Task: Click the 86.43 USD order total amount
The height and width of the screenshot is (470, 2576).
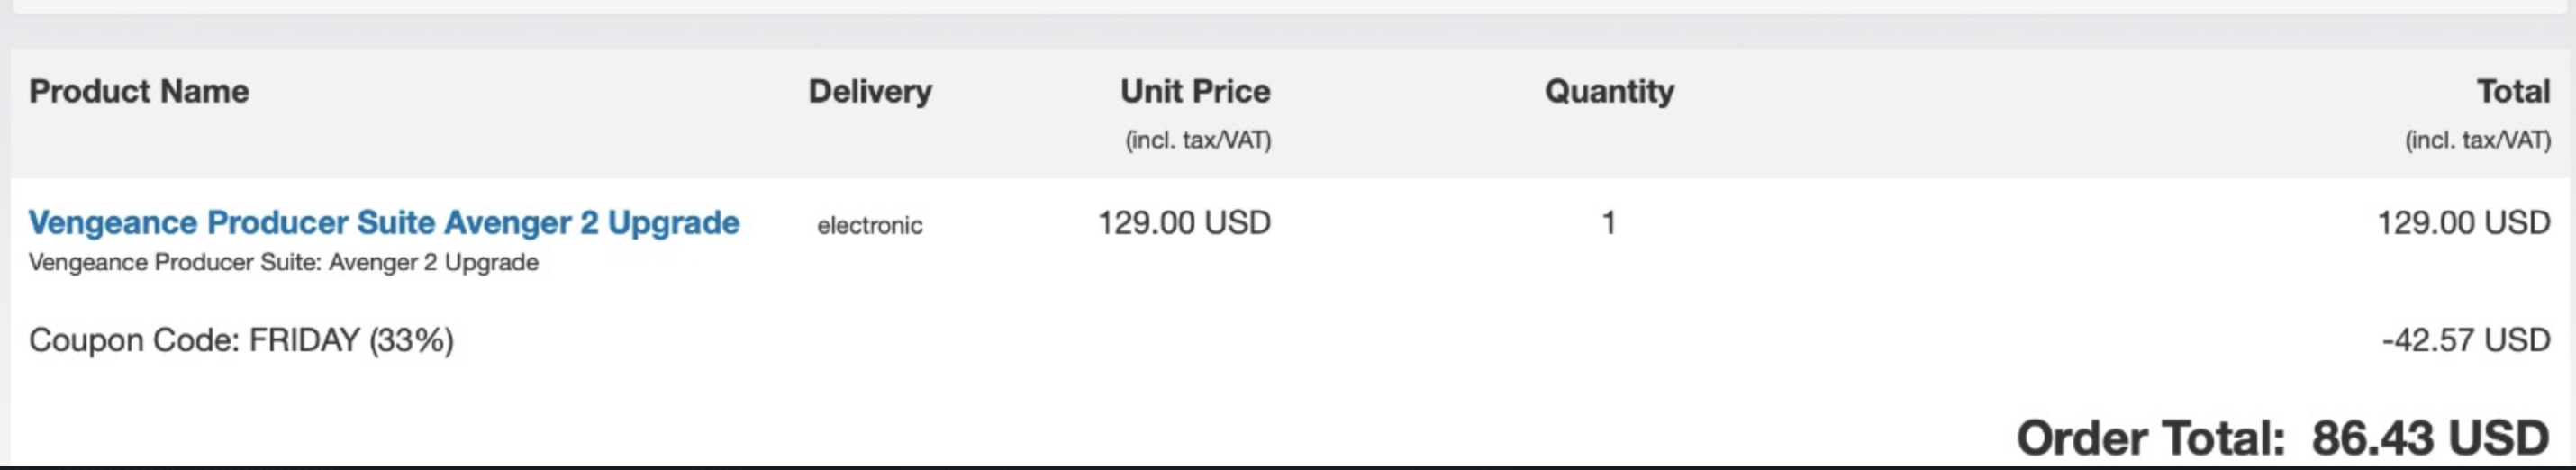Action: pos(2430,438)
